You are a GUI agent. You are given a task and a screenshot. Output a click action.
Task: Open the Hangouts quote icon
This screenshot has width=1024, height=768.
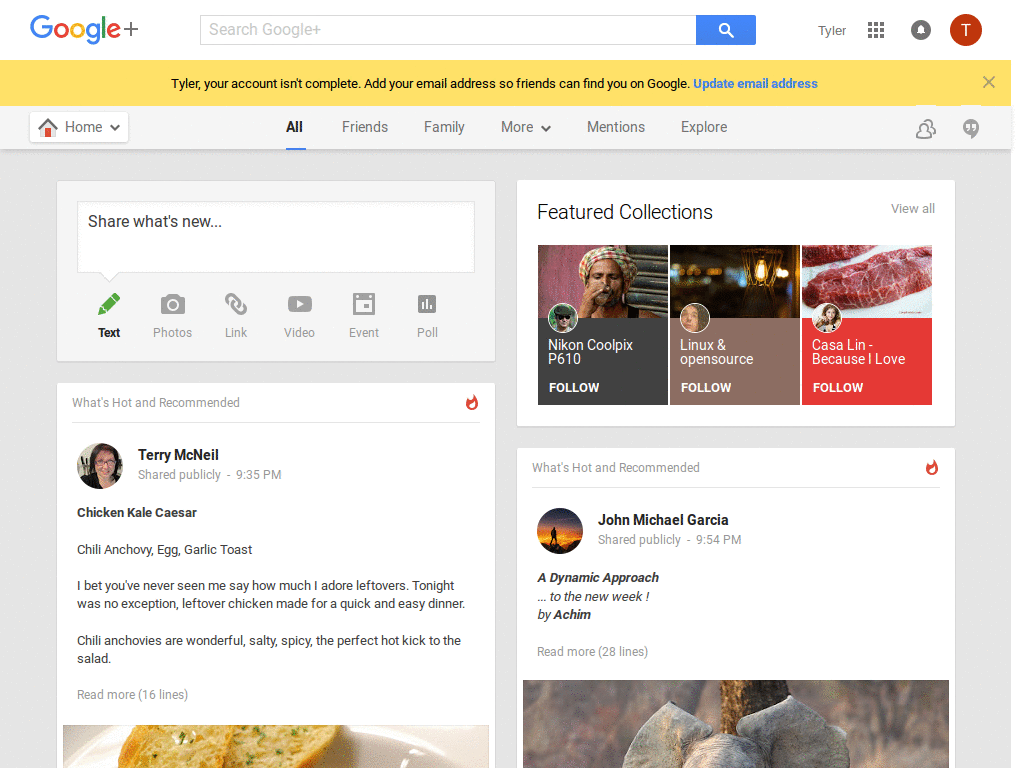point(971,129)
